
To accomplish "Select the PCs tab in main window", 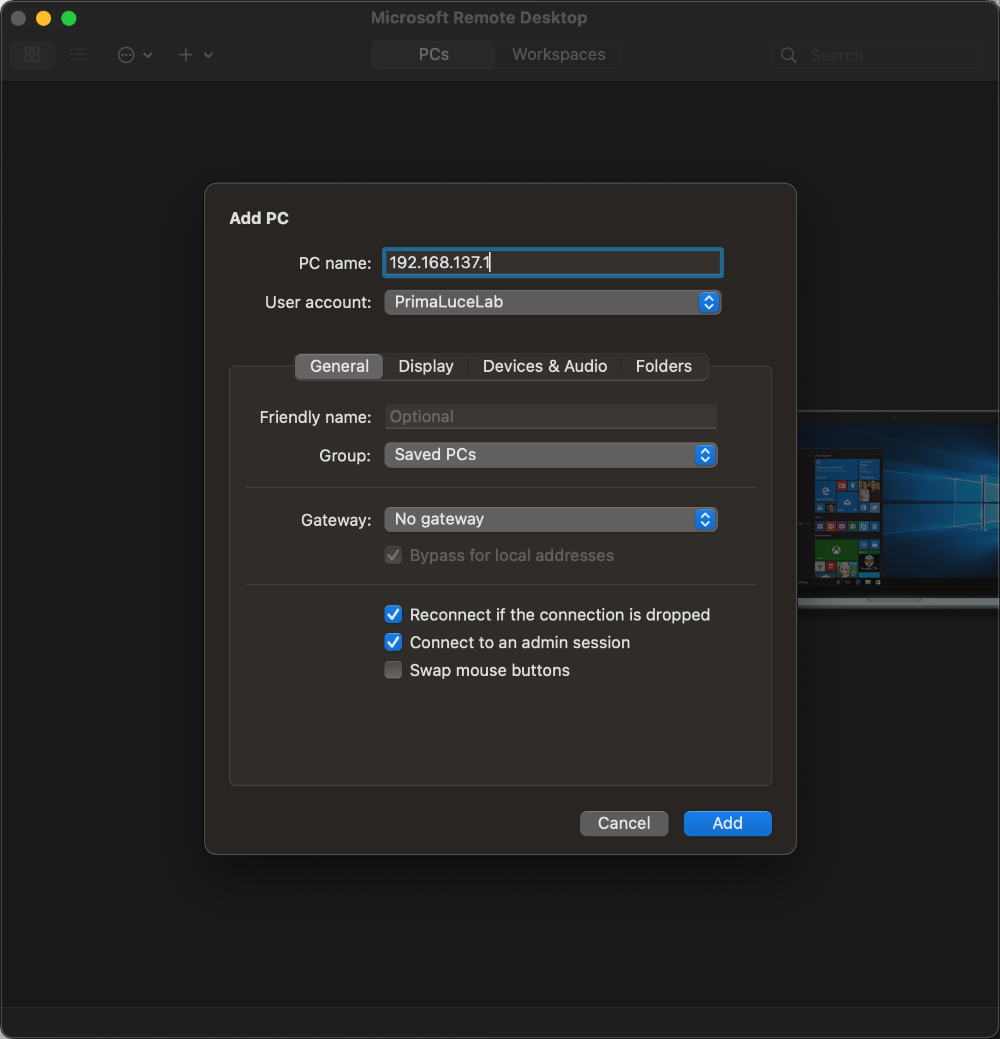I will 434,54.
